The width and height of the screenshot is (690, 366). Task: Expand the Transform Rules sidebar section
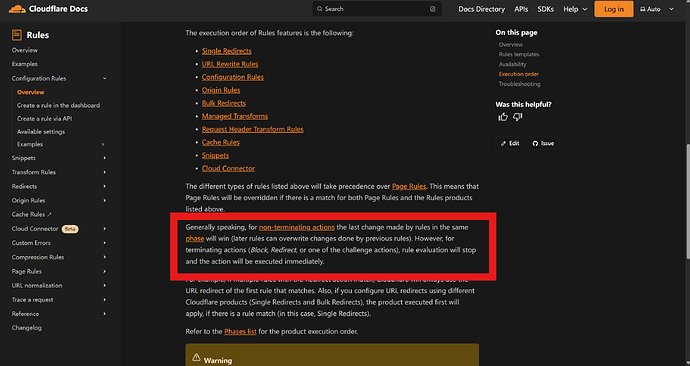pos(104,172)
